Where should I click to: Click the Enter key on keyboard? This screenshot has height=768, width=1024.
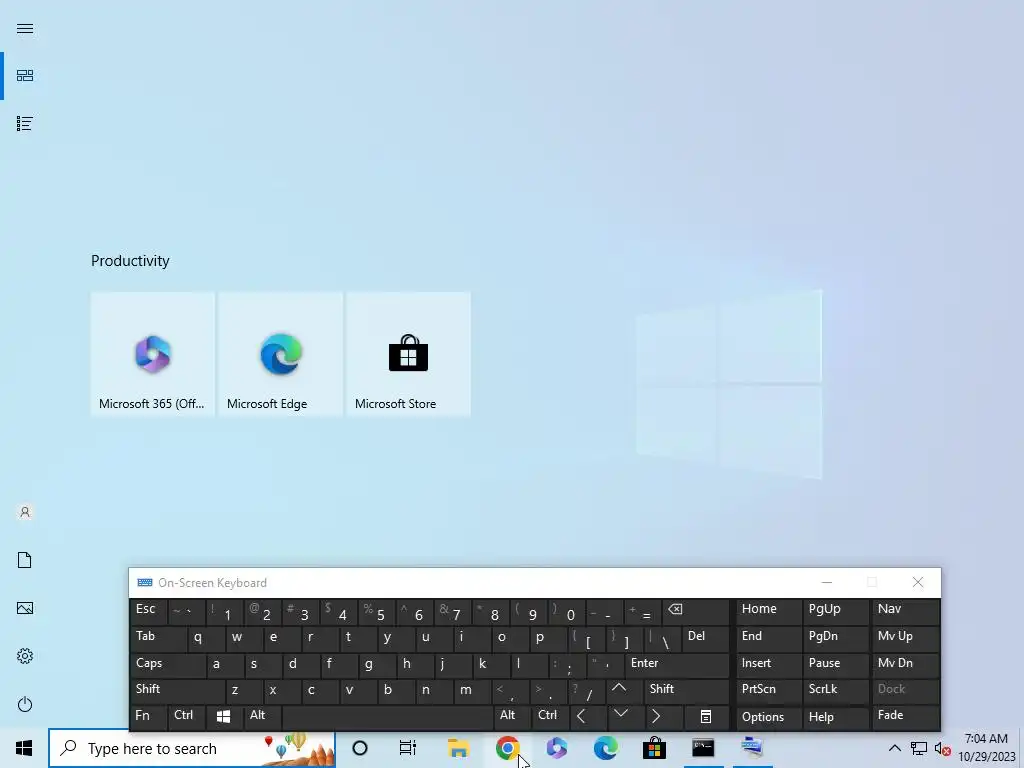point(677,665)
